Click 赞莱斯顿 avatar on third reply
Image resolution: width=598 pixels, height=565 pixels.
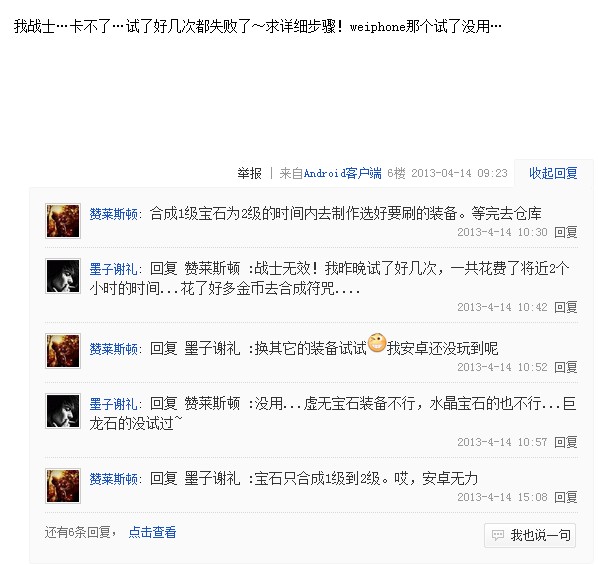tap(63, 351)
